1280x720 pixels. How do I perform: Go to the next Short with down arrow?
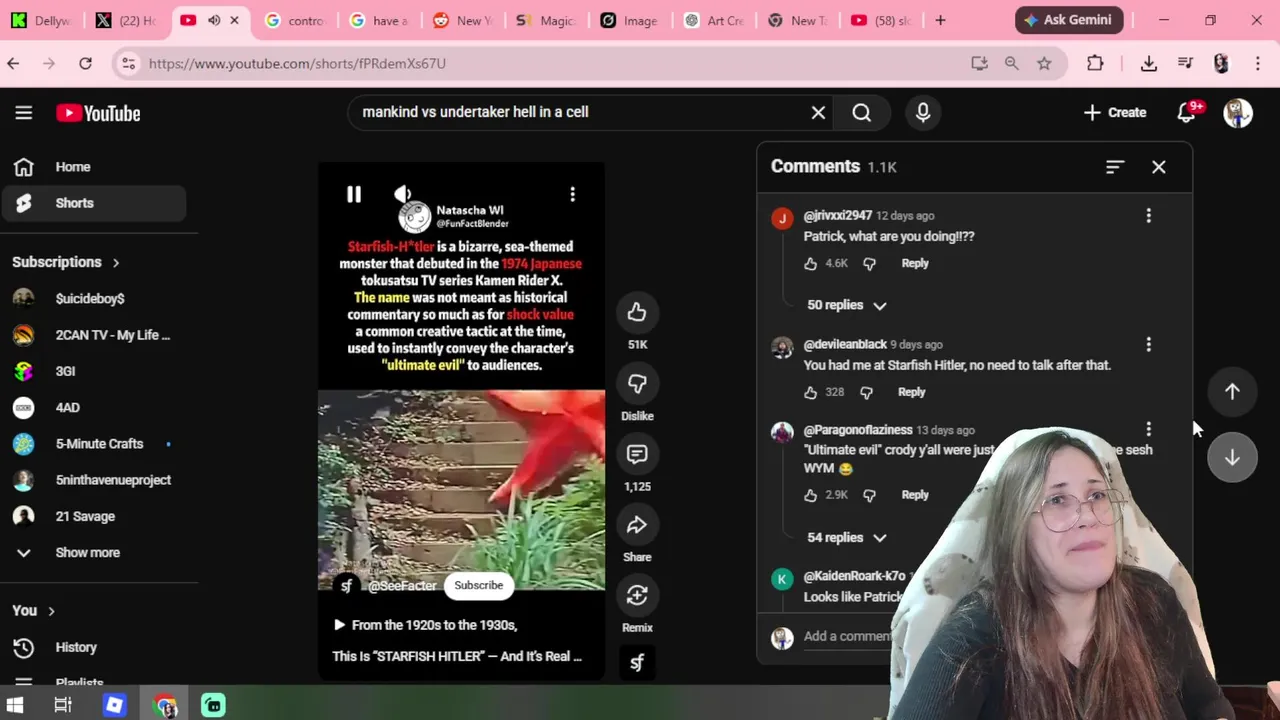(x=1232, y=458)
